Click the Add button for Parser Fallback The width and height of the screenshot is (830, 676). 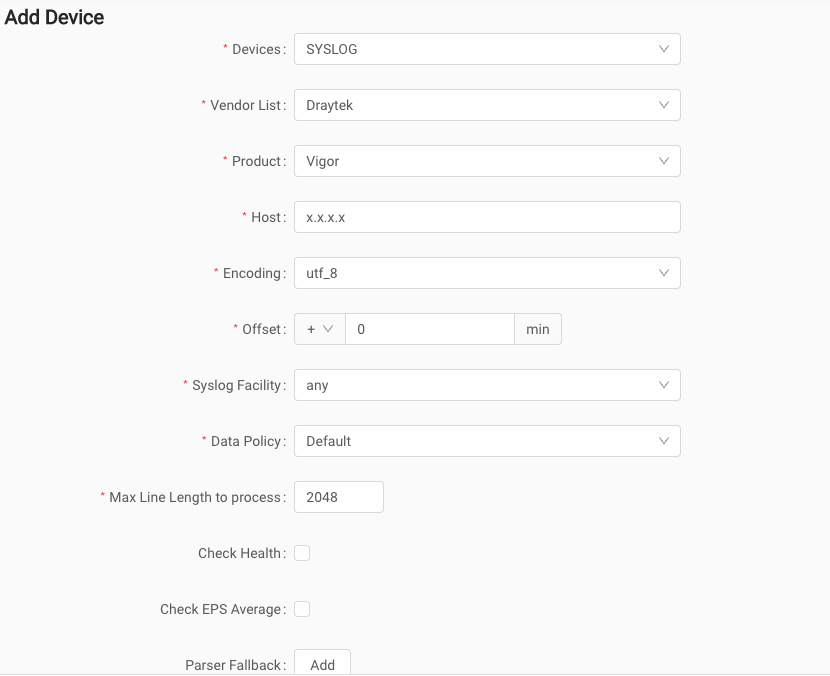[x=322, y=663]
